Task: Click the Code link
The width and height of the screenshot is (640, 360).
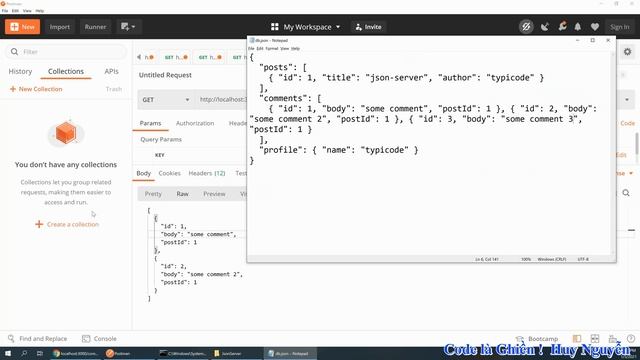Action: tap(627, 123)
